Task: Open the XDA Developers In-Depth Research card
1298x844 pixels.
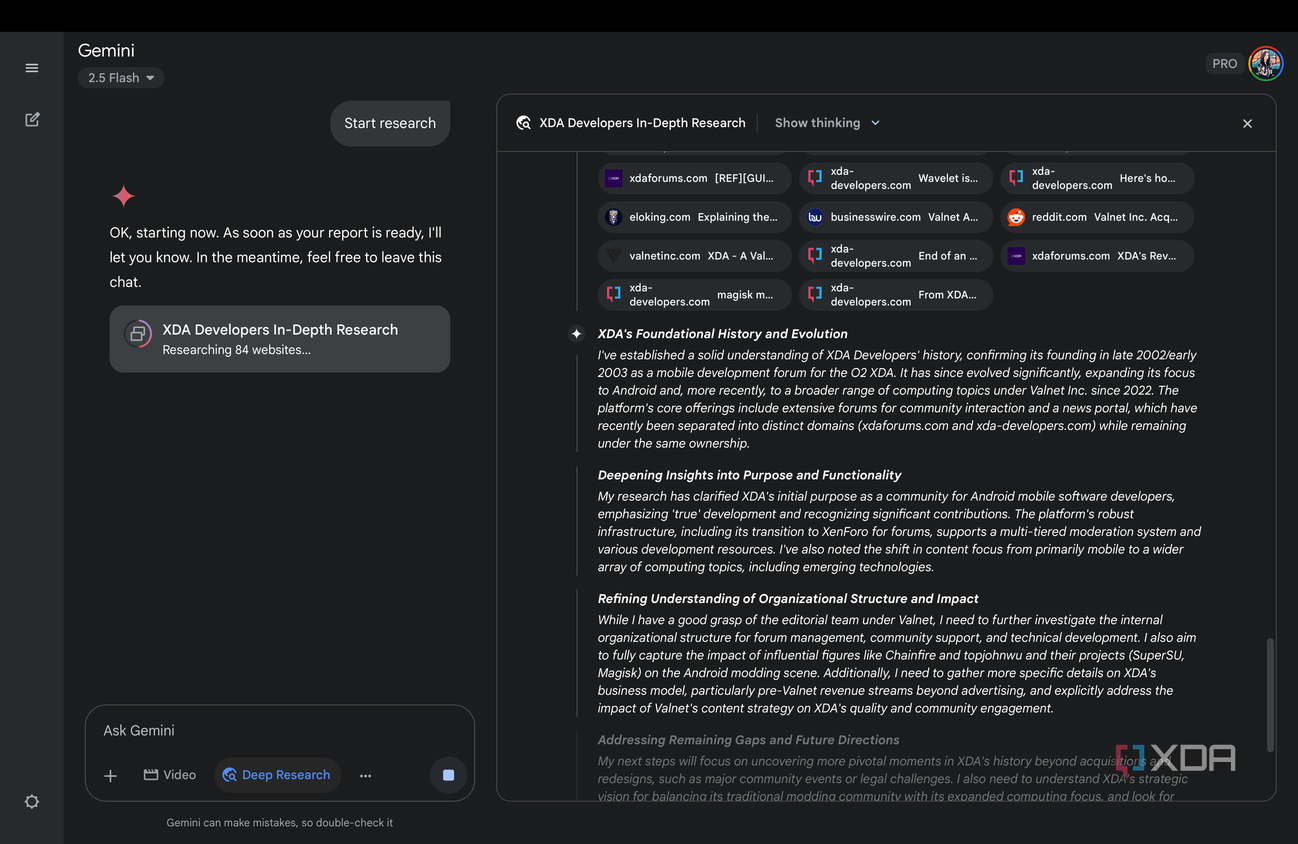Action: pyautogui.click(x=280, y=339)
